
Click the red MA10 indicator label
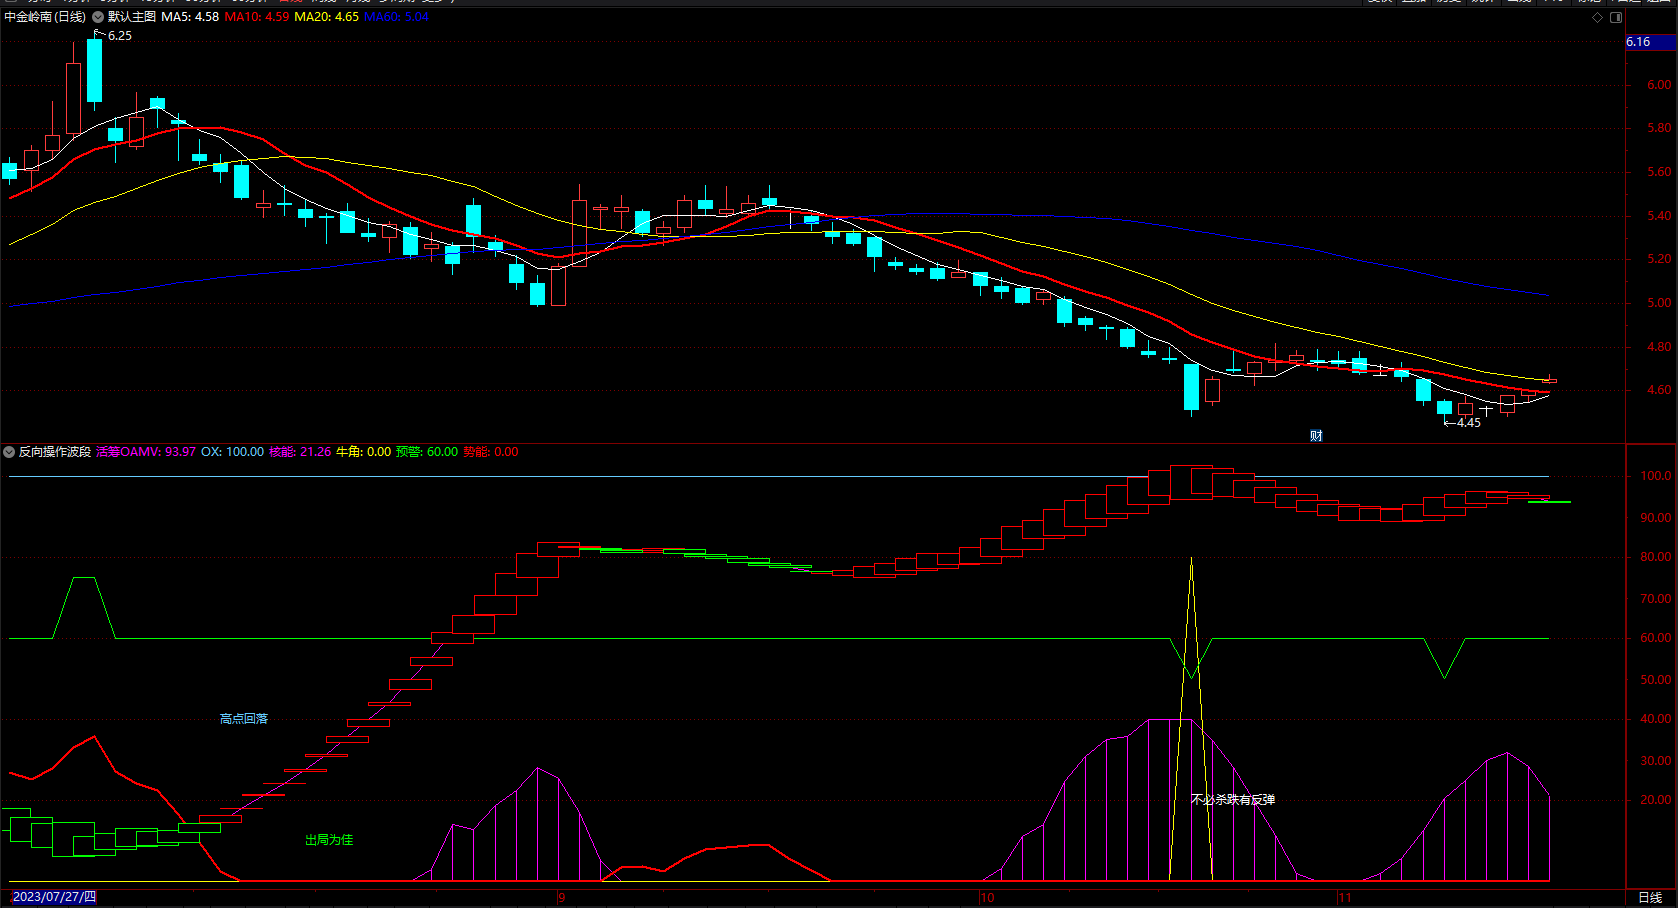[256, 17]
